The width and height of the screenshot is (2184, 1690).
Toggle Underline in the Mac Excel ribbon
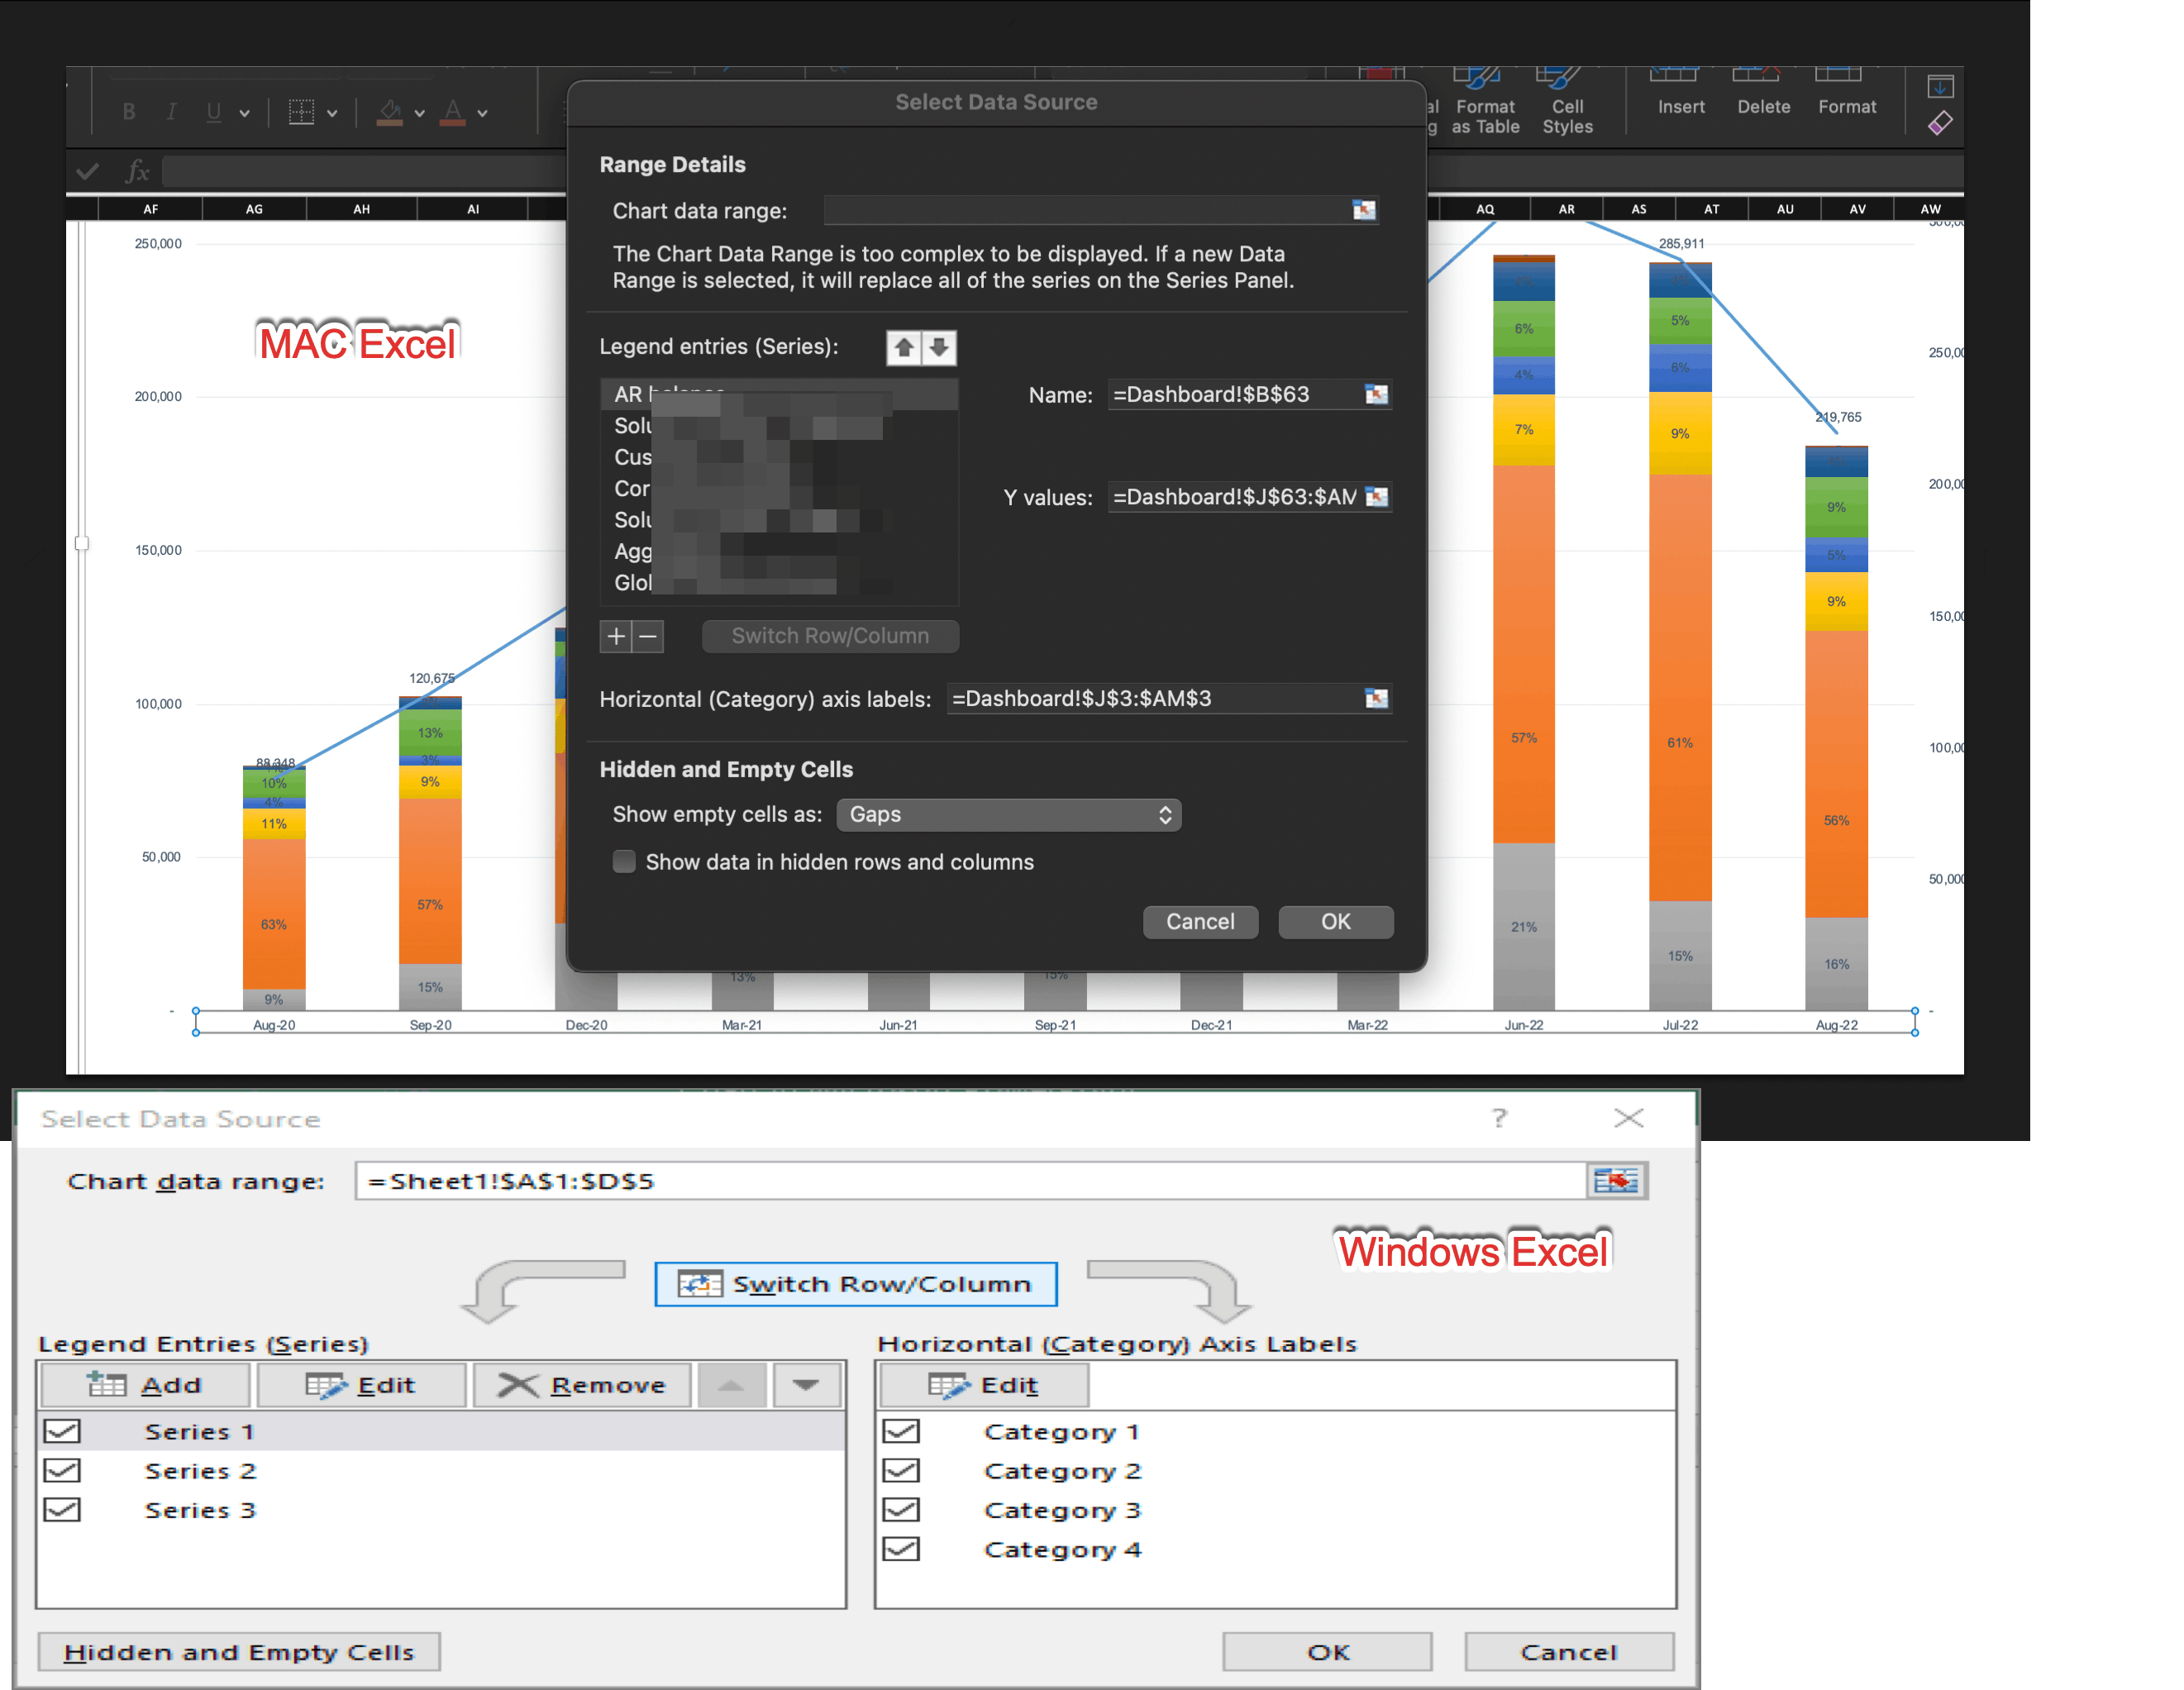tap(213, 112)
